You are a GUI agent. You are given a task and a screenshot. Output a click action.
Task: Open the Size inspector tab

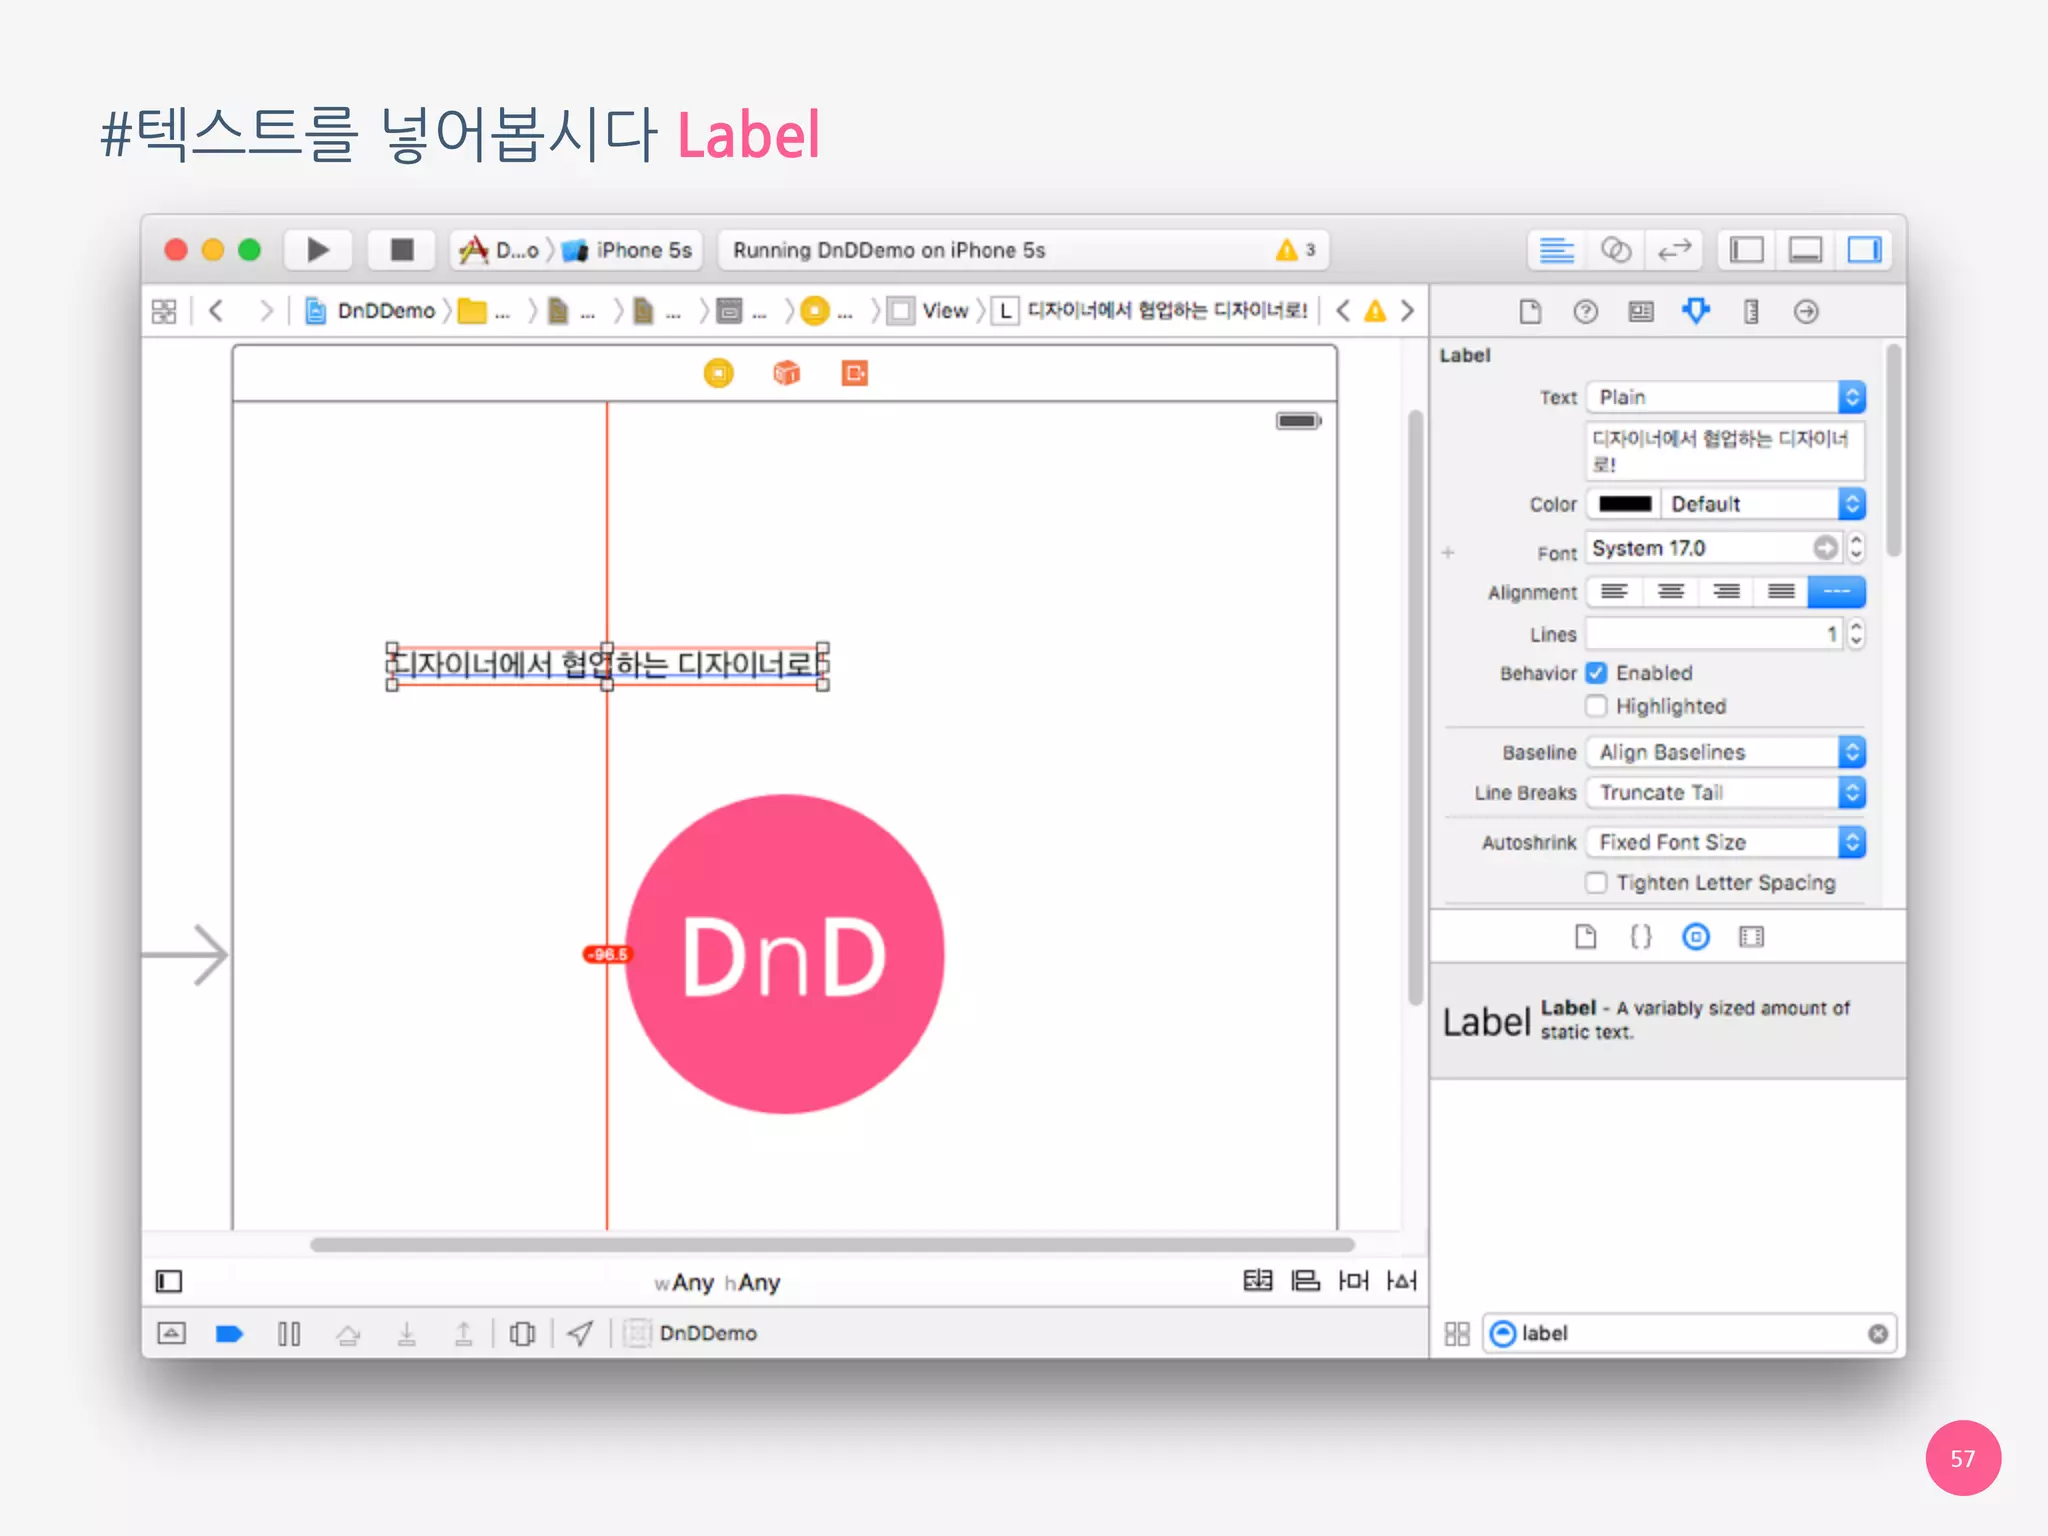tap(1751, 312)
